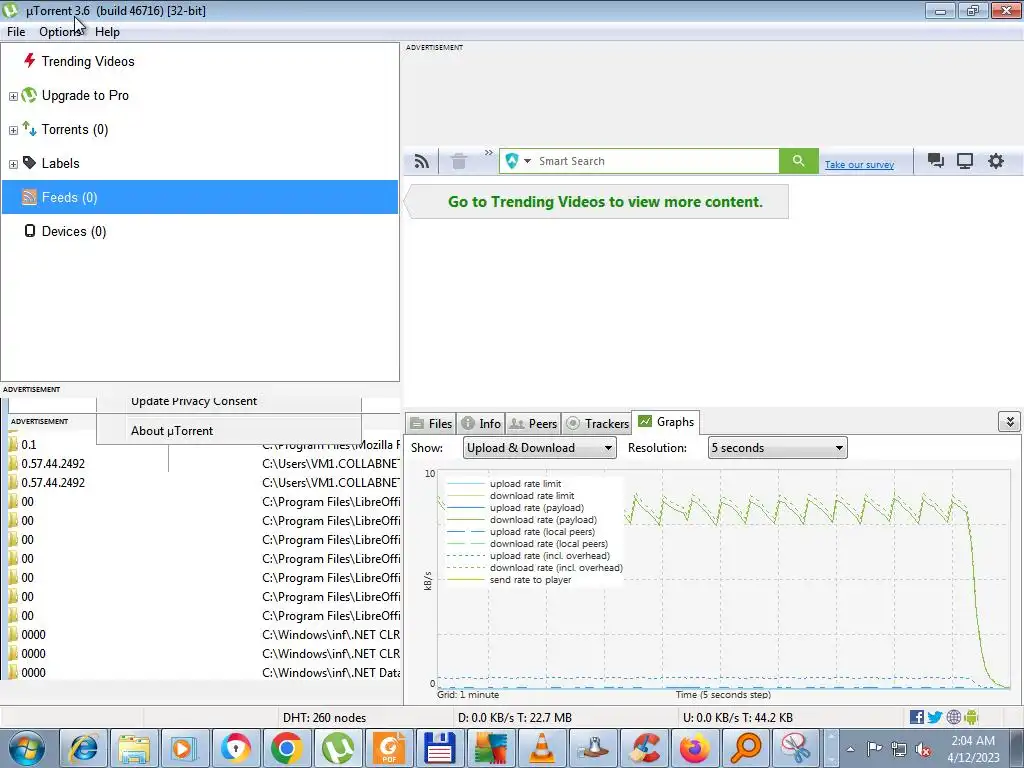This screenshot has width=1024, height=768.
Task: Open the 5 seconds Resolution dropdown
Action: 777,448
